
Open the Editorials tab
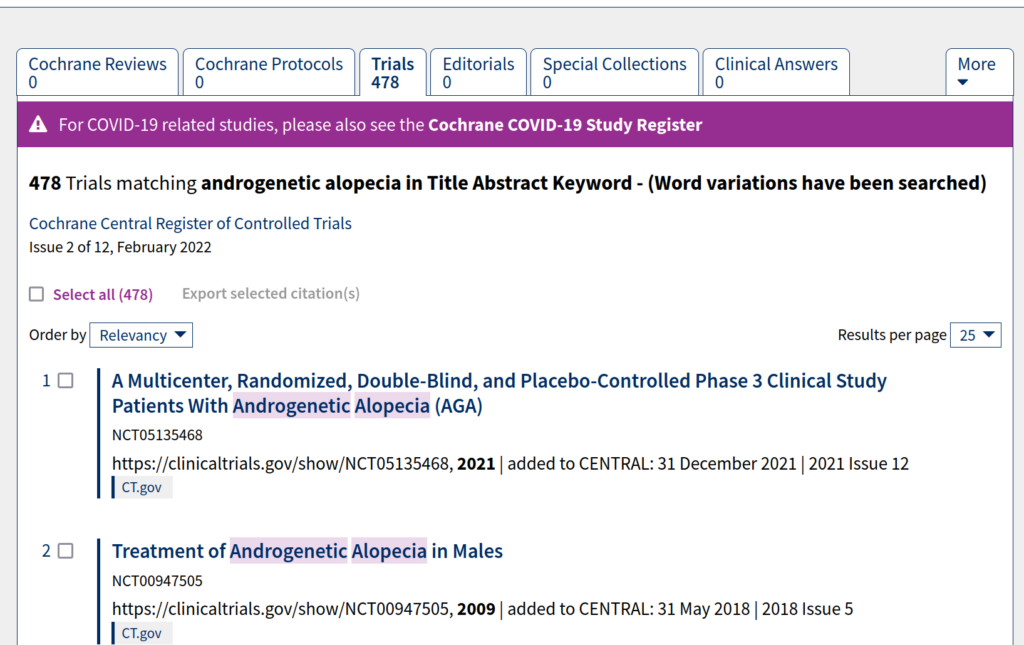point(478,72)
